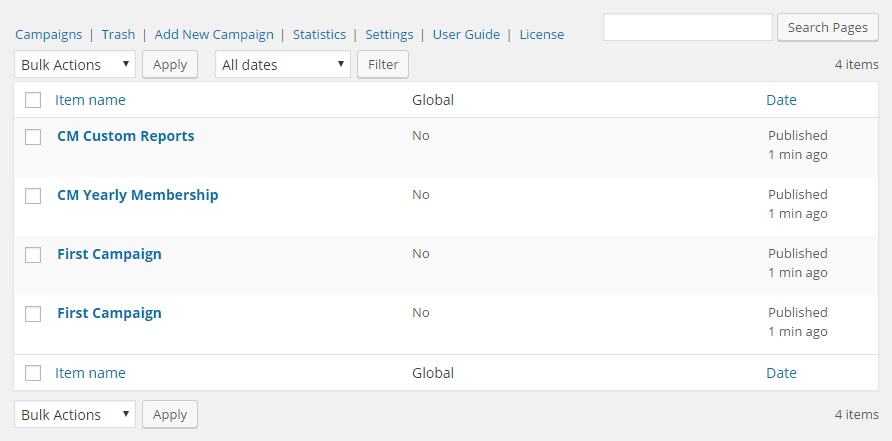Toggle the select-all checkbox in table footer
Image resolution: width=892 pixels, height=441 pixels.
pos(33,373)
